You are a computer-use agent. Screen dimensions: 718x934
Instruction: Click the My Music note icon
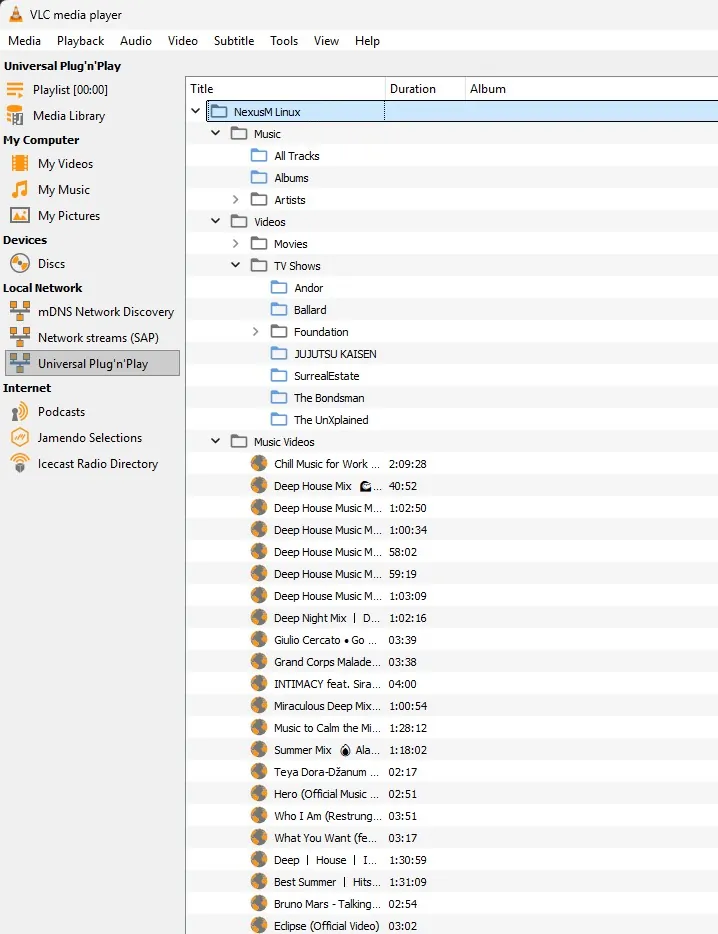pos(20,189)
